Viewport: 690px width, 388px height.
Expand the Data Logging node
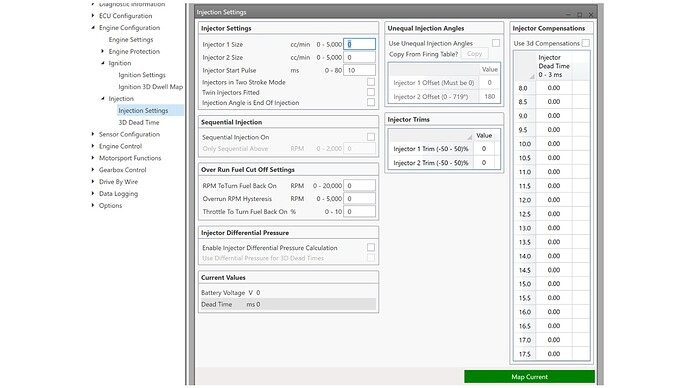pyautogui.click(x=93, y=194)
